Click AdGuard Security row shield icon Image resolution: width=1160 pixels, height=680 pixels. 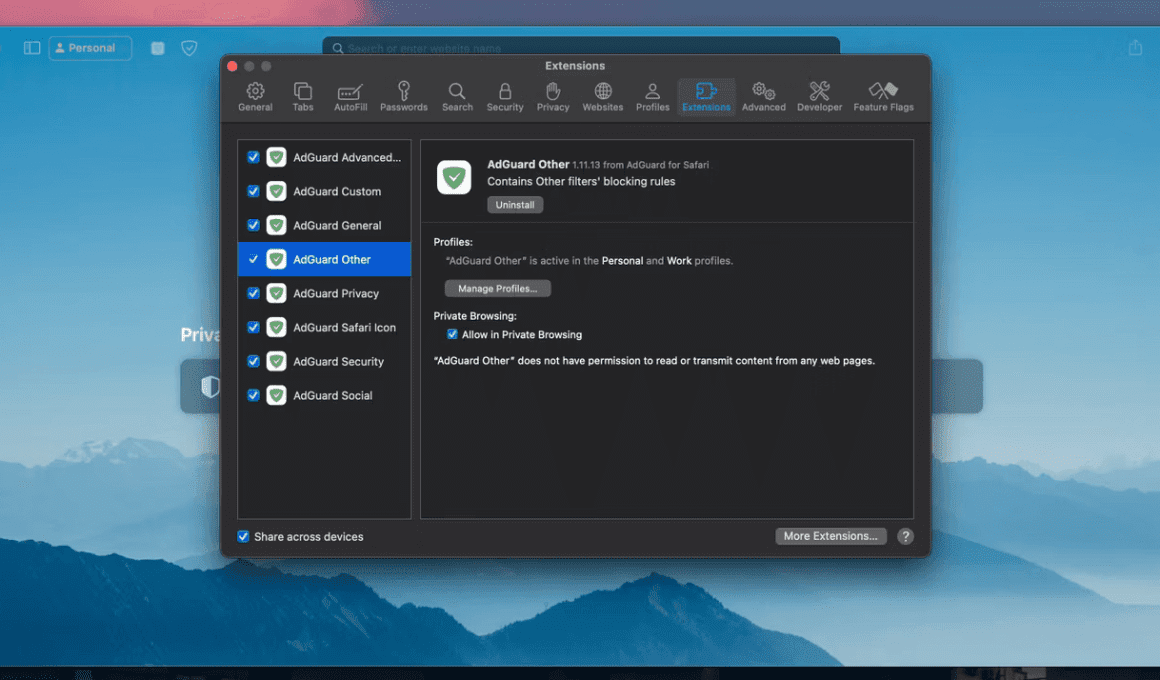(x=277, y=361)
